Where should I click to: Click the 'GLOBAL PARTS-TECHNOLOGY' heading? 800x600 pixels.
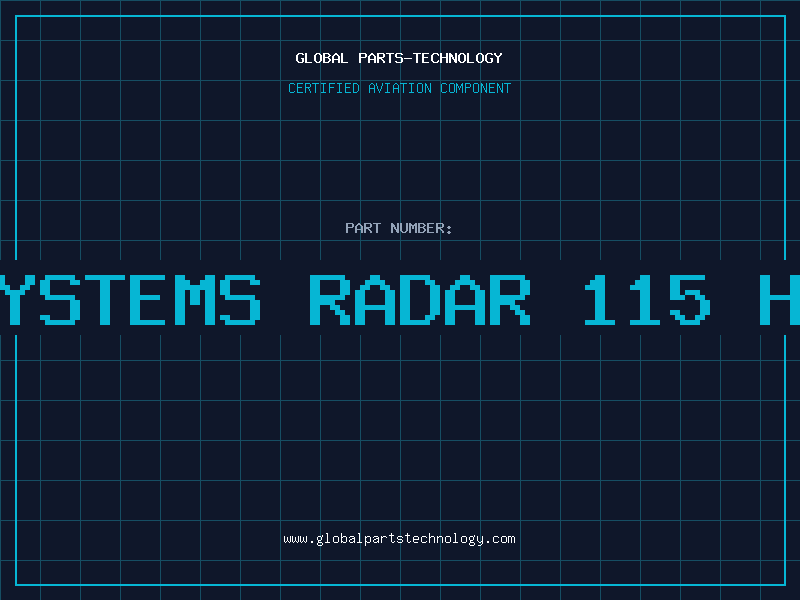tap(399, 58)
